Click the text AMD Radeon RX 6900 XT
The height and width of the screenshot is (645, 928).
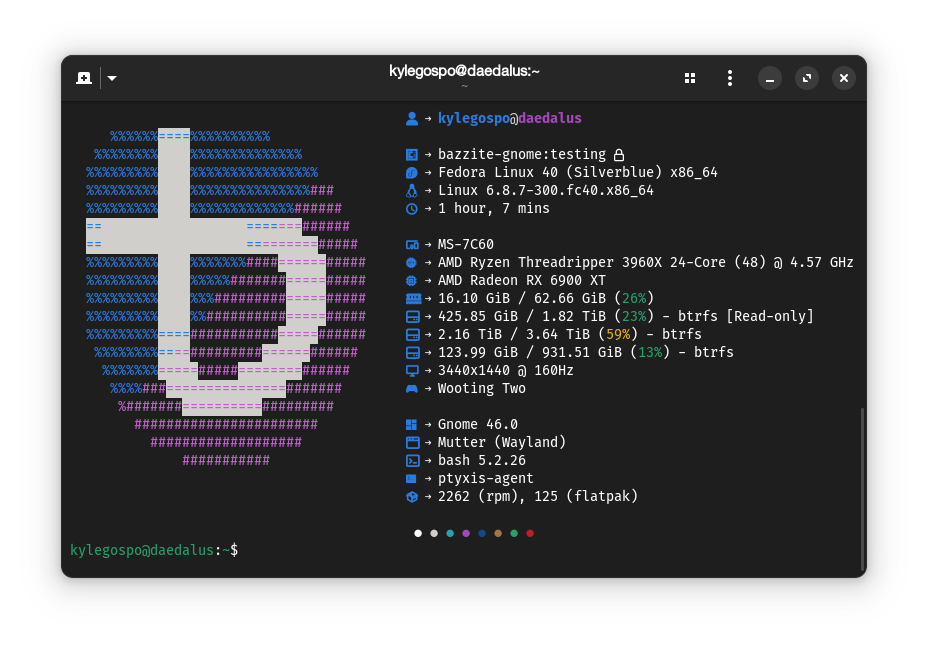[522, 280]
